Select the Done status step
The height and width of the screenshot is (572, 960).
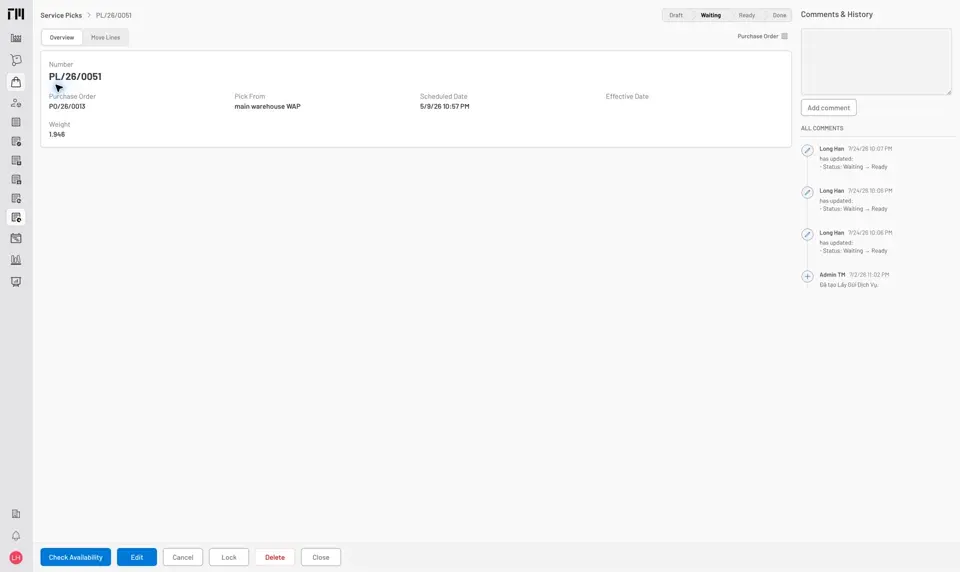(779, 15)
